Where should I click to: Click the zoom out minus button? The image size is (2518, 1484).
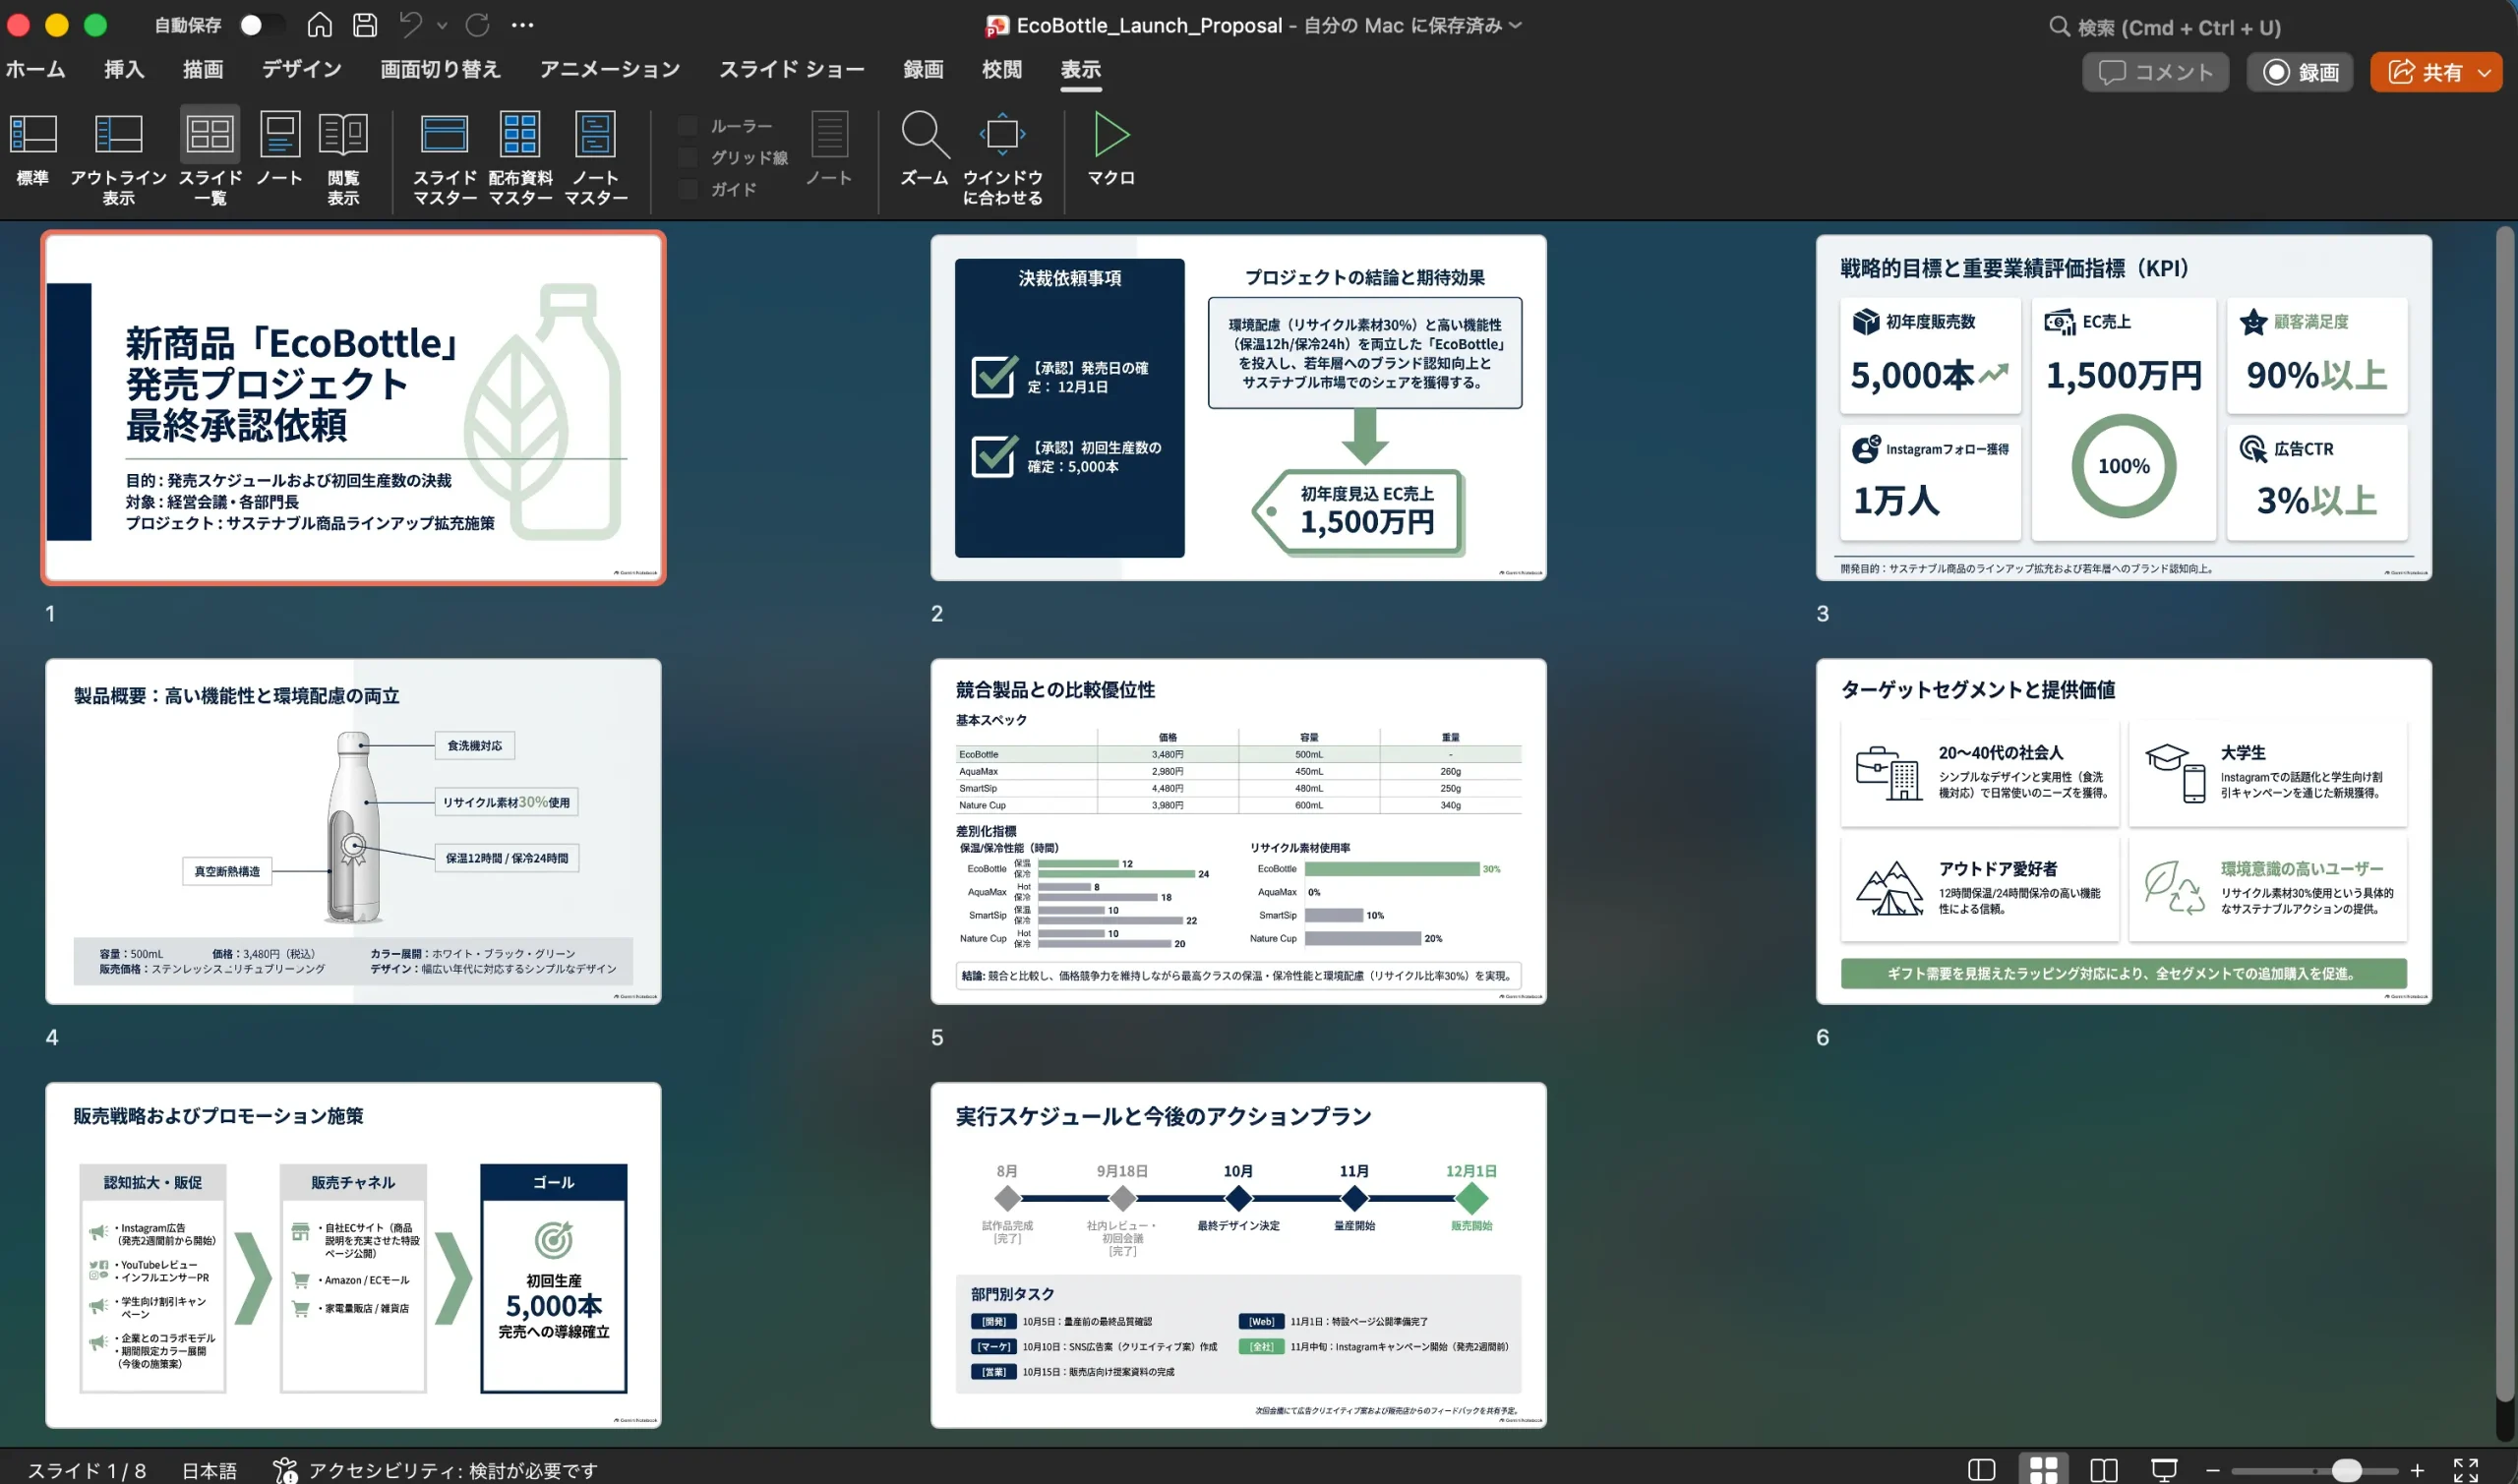pos(2213,1470)
